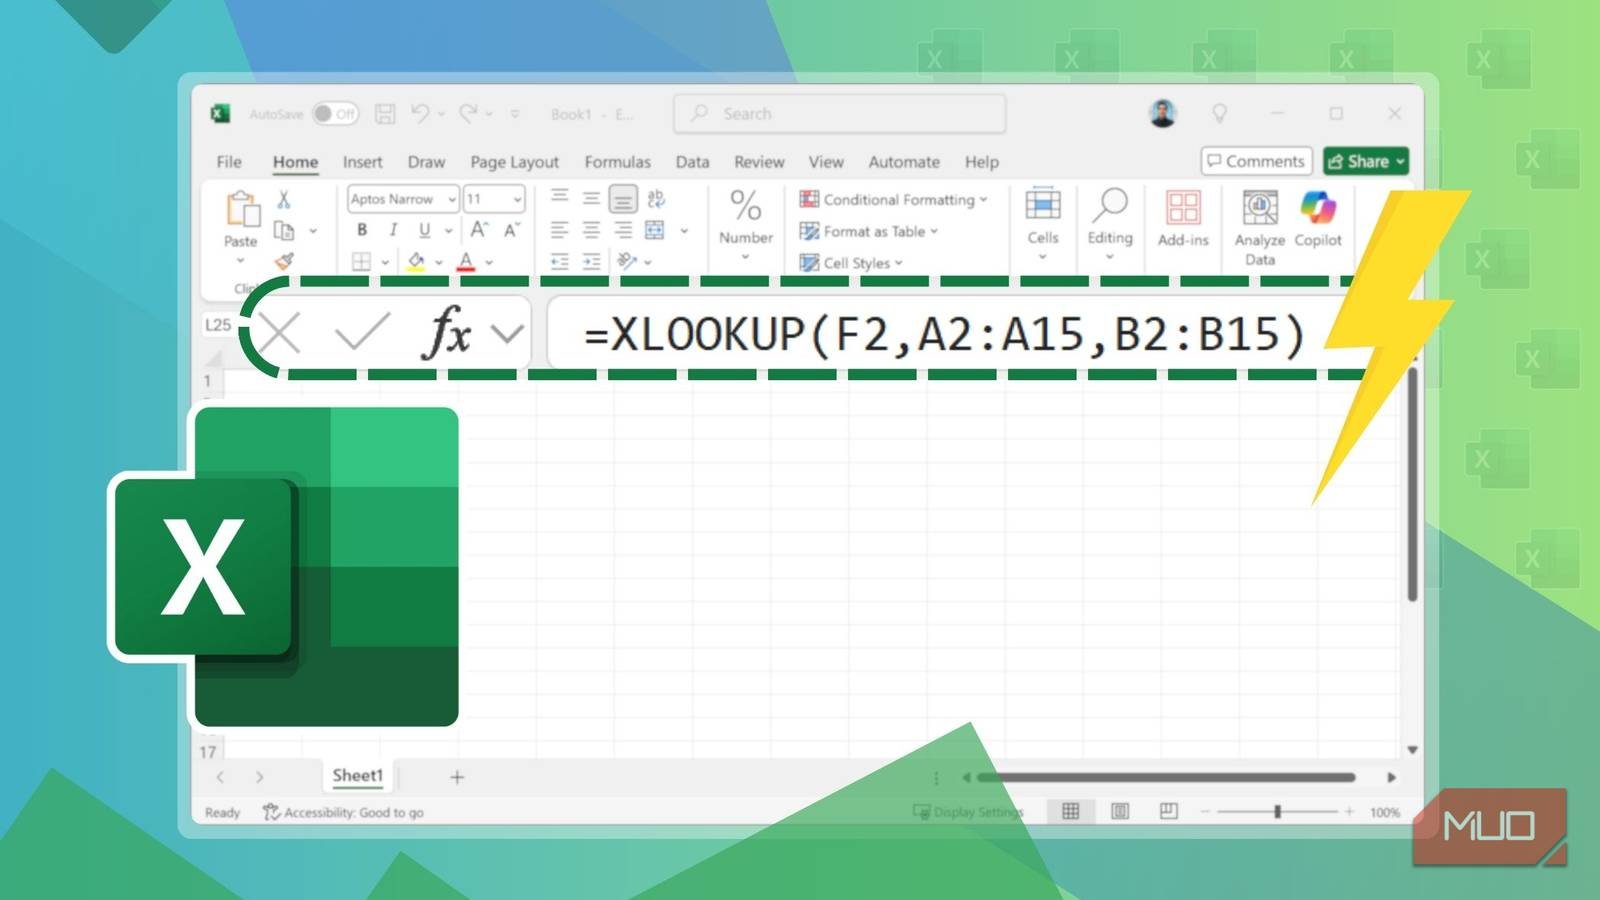Image resolution: width=1600 pixels, height=900 pixels.
Task: Toggle Bold formatting
Action: coord(362,230)
